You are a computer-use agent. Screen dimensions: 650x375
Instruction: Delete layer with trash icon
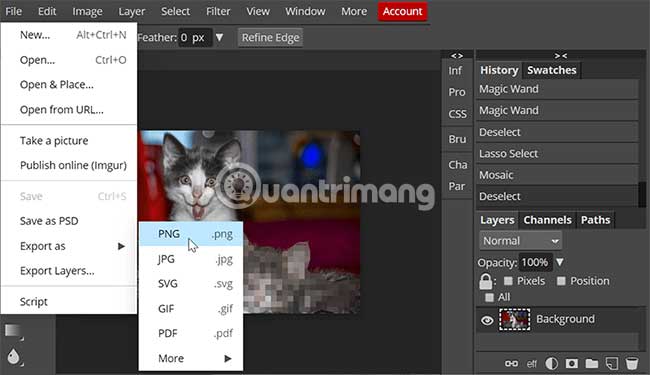coord(632,363)
